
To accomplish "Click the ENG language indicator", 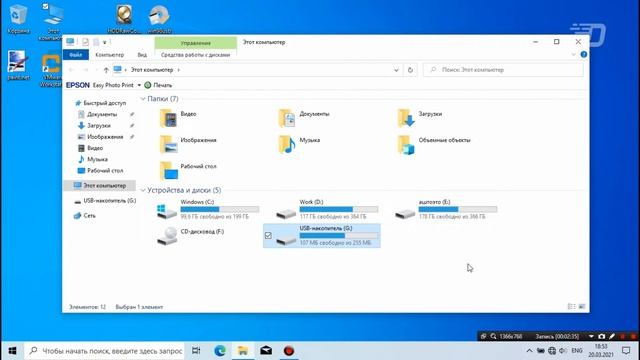I will click(577, 351).
